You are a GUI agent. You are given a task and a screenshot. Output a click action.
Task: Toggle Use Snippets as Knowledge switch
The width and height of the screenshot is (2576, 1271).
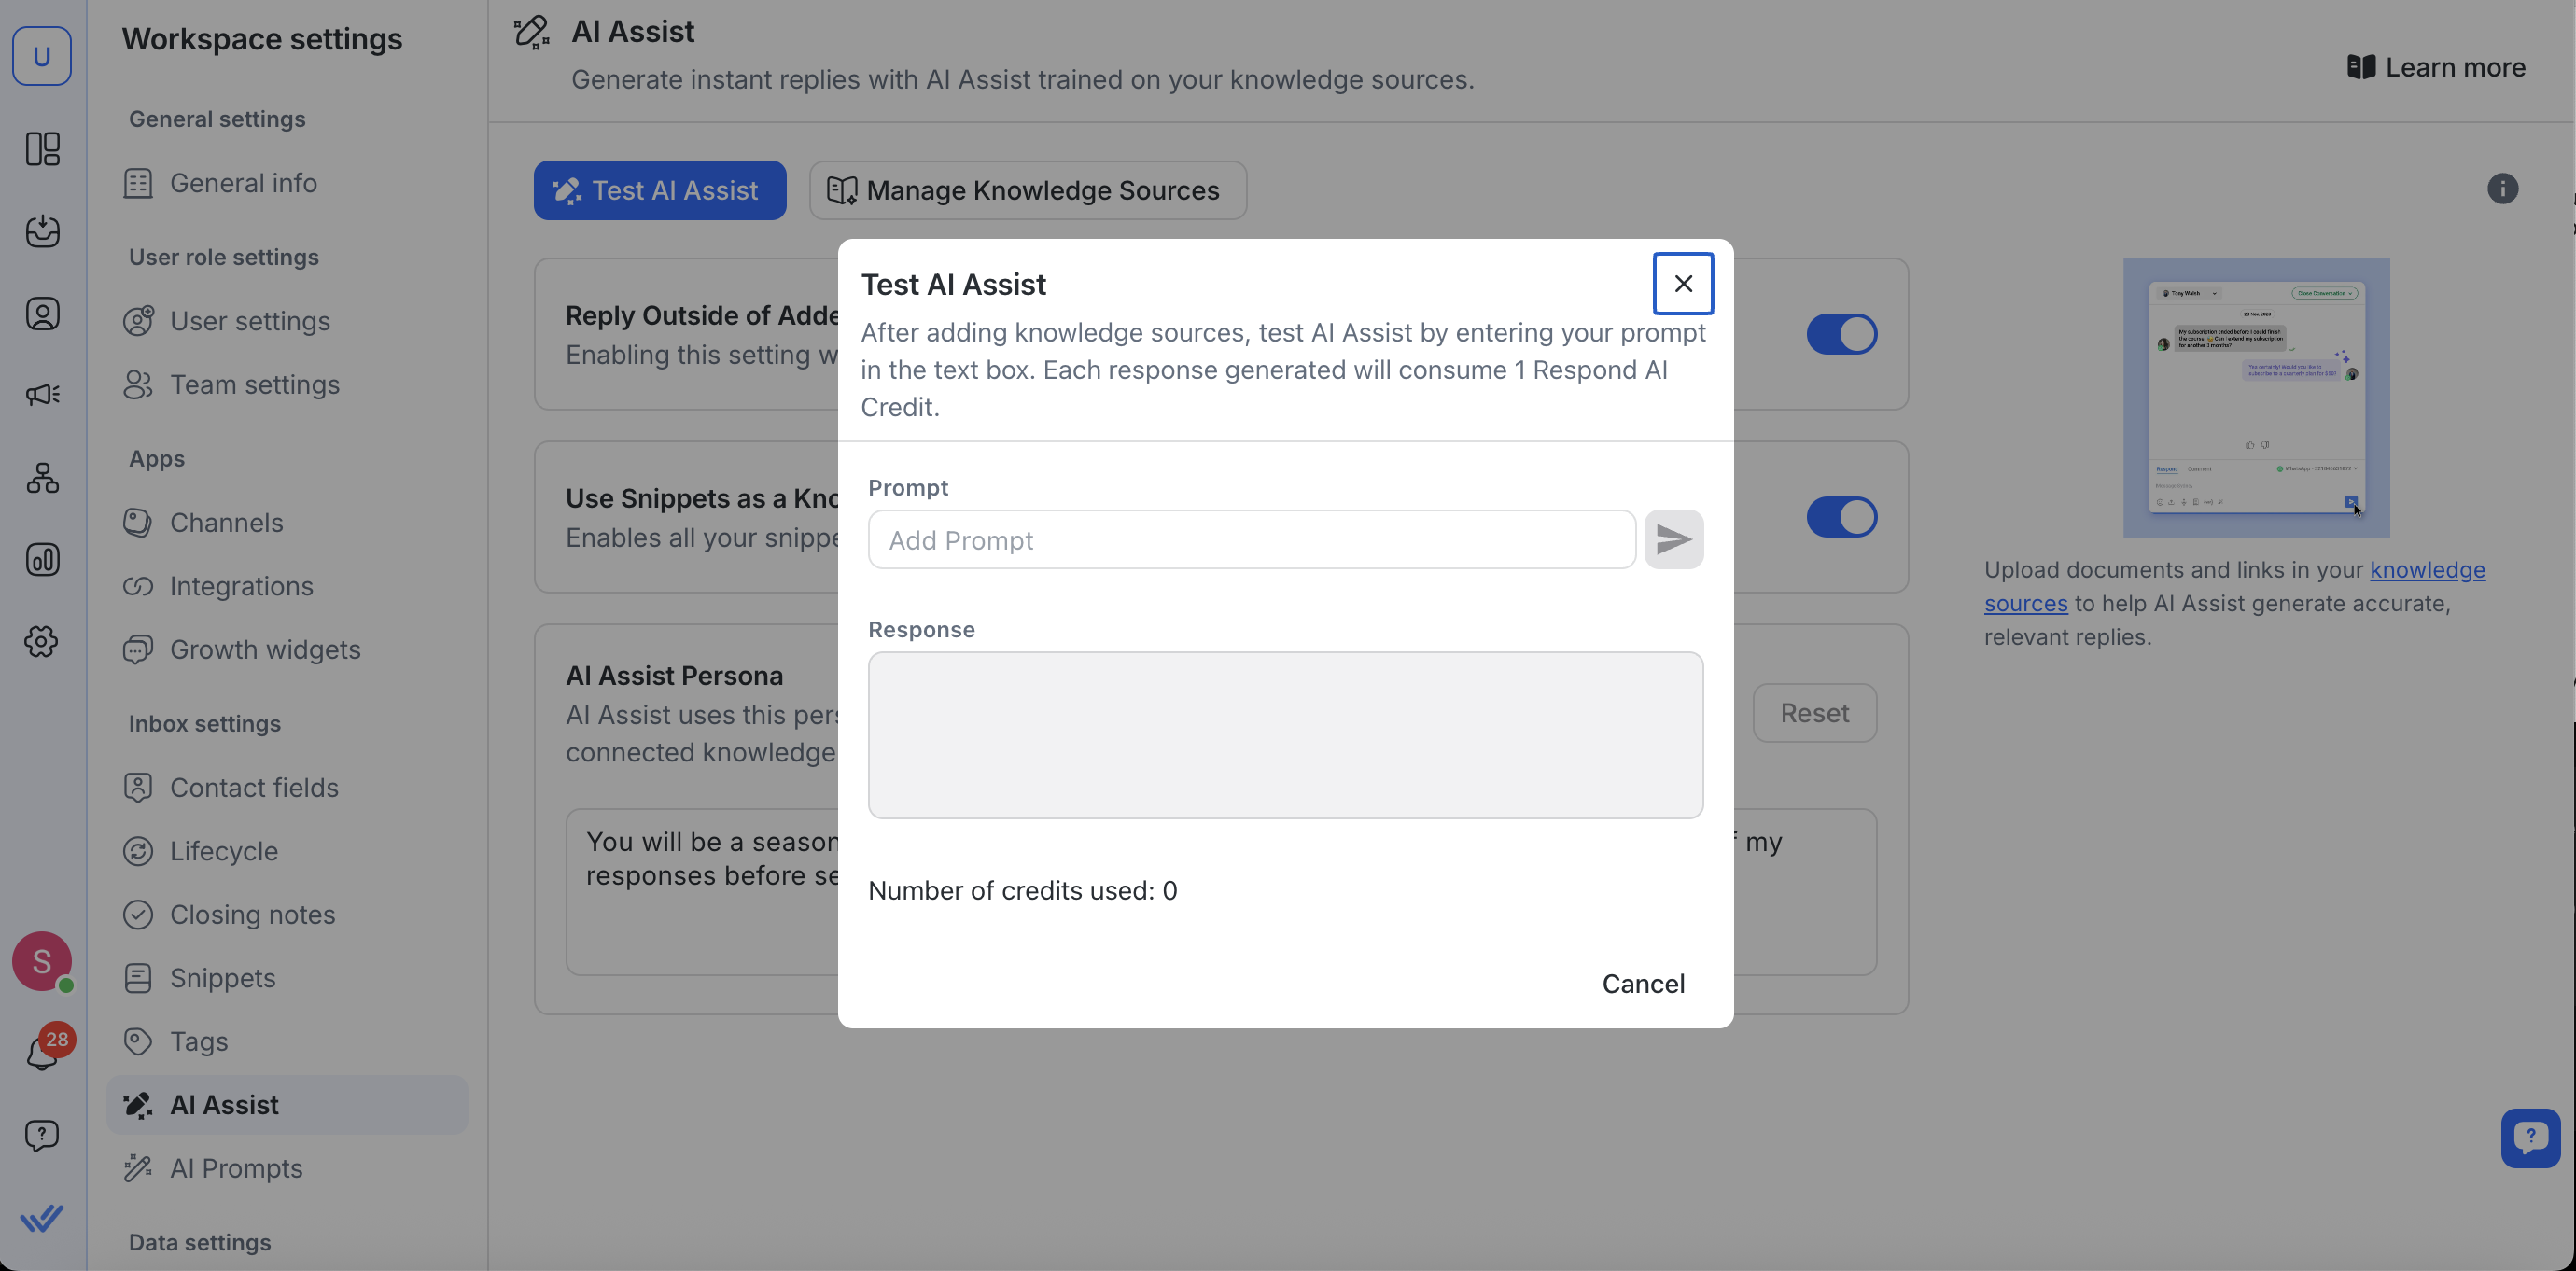1841,517
